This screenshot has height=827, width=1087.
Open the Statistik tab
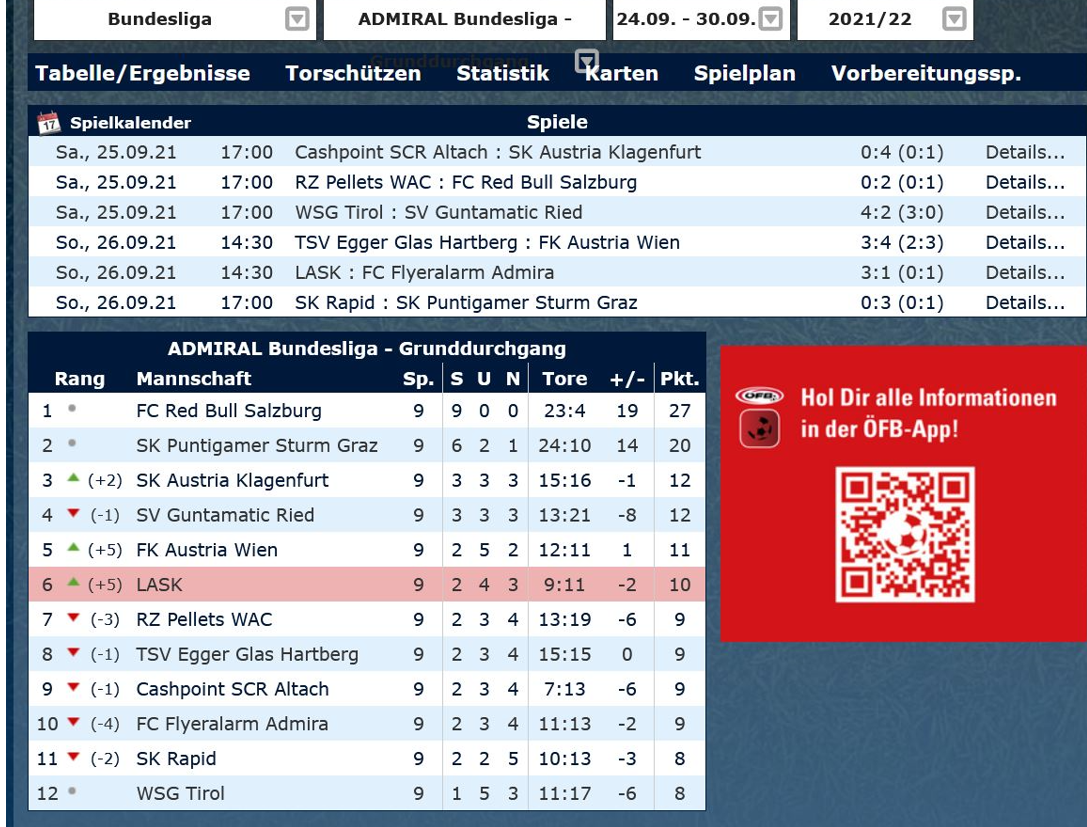click(503, 73)
